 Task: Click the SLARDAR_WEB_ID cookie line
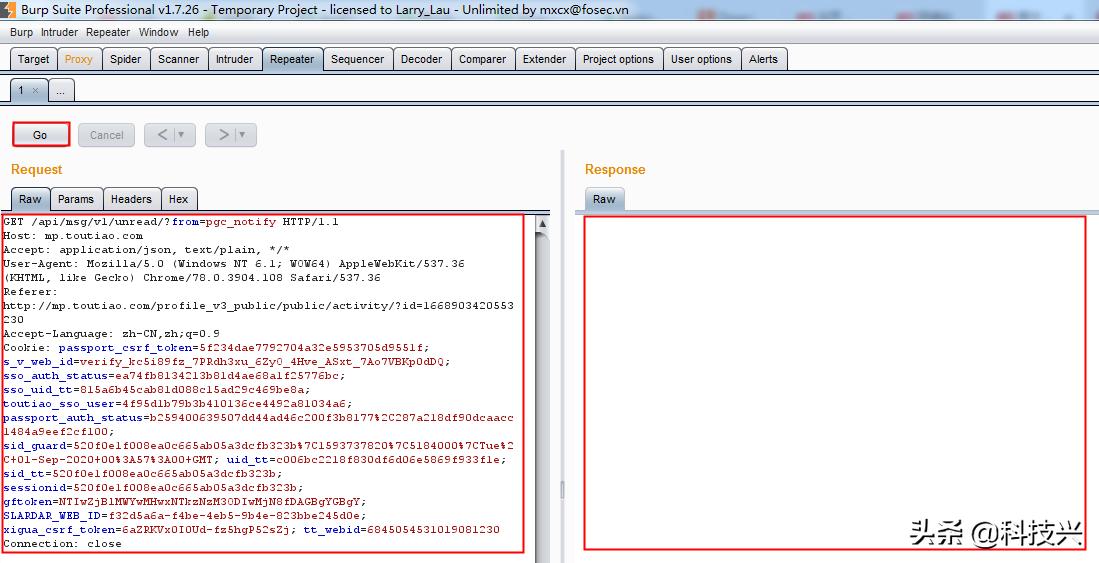click(185, 516)
